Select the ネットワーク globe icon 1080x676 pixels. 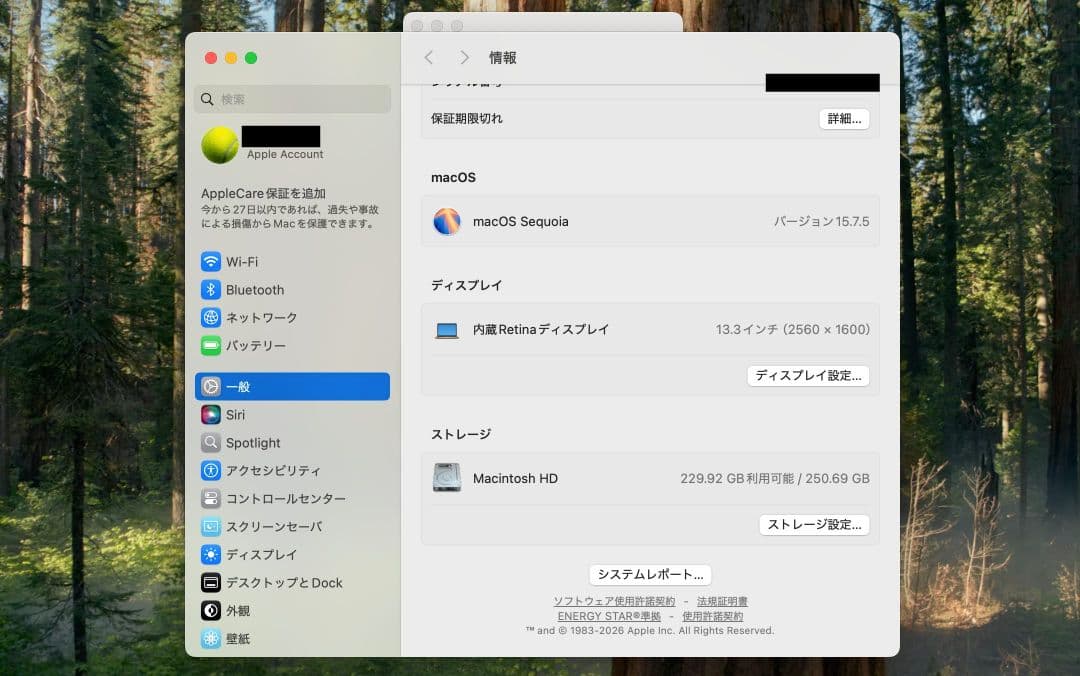(211, 318)
